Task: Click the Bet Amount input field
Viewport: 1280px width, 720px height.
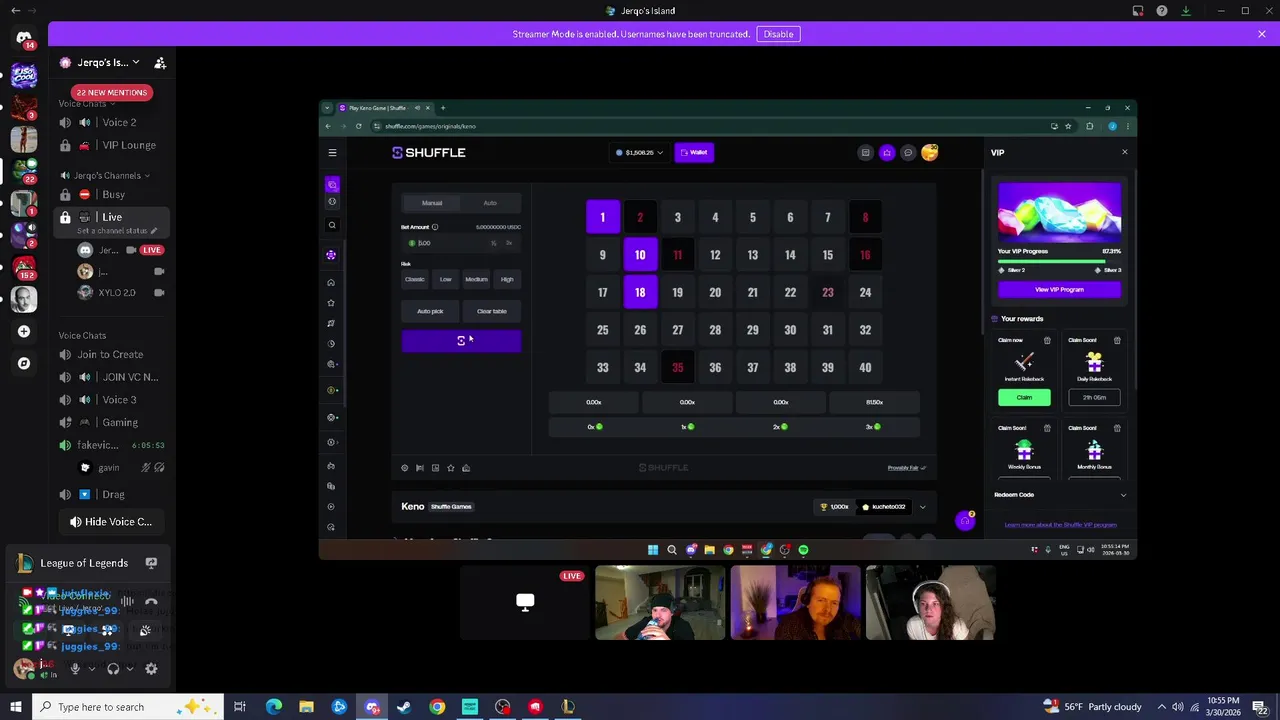Action: coord(461,243)
